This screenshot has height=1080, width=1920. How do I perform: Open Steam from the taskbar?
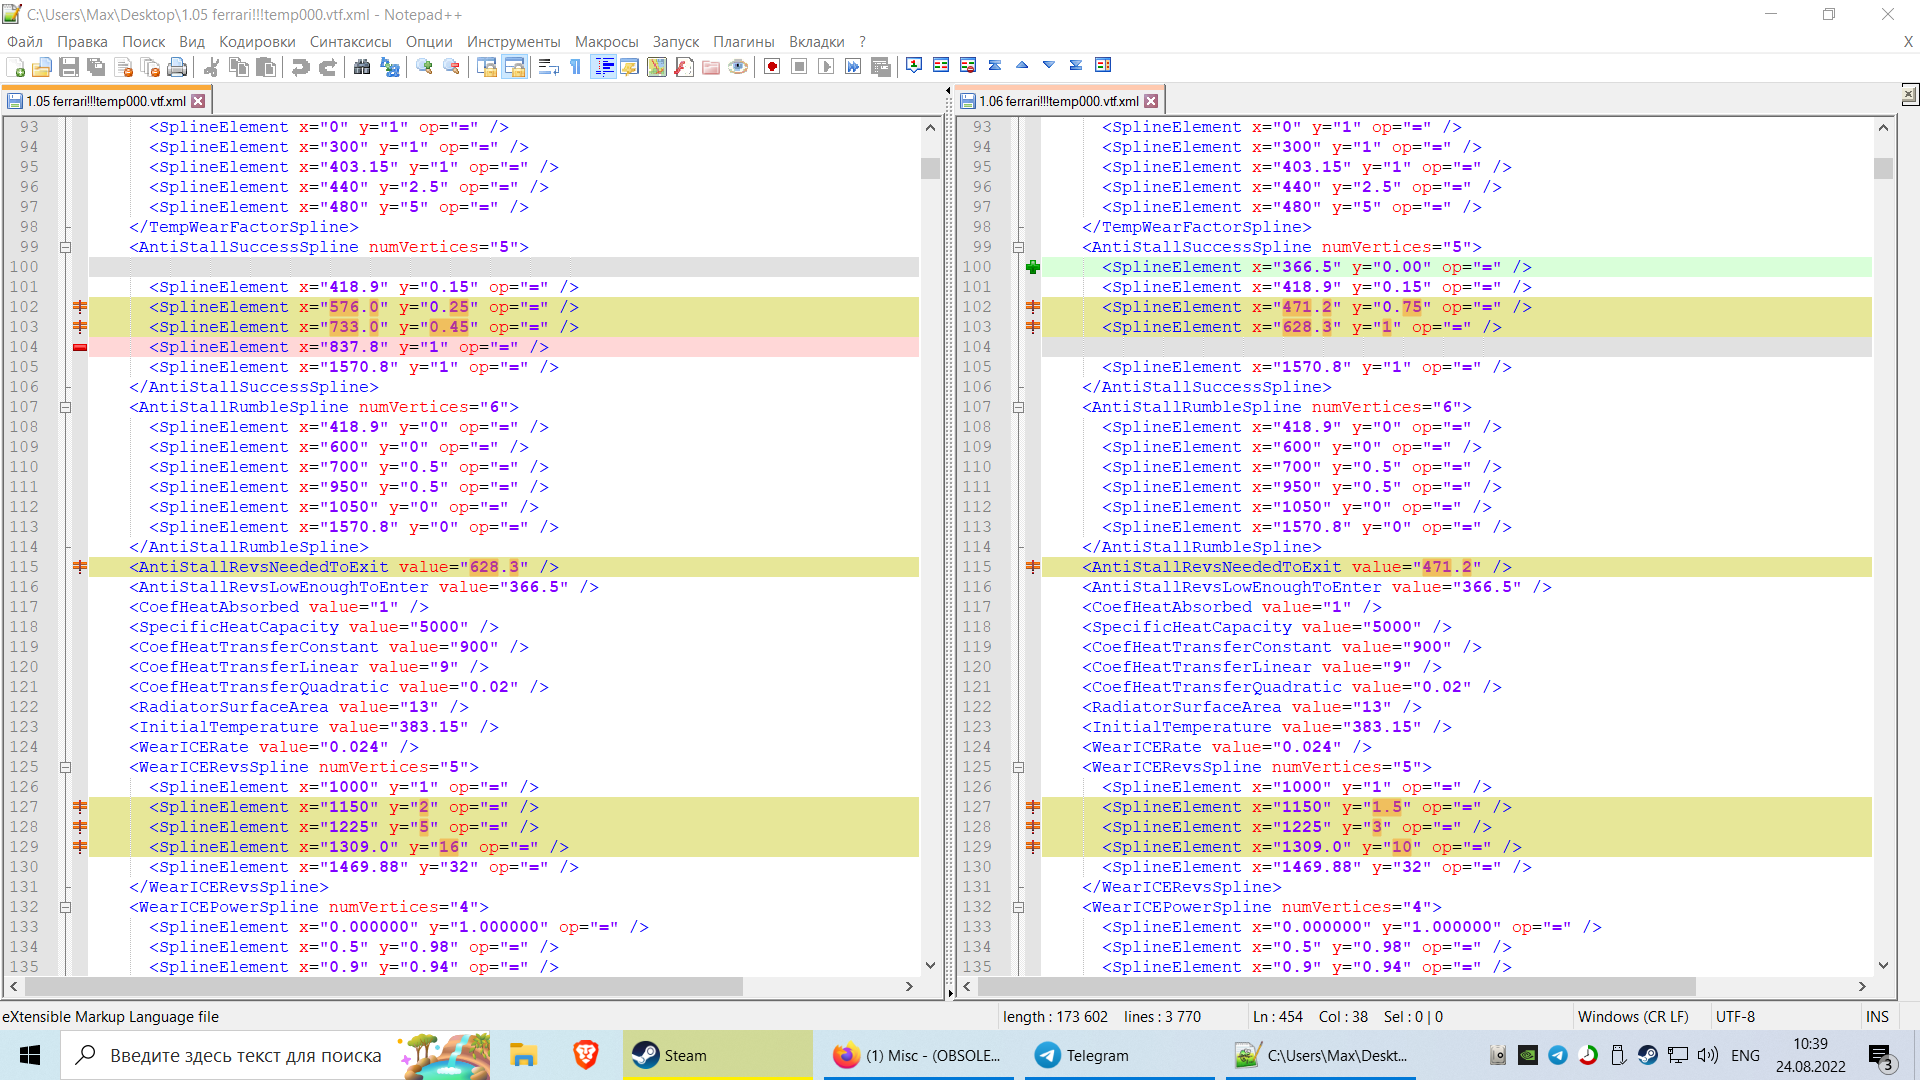click(x=718, y=1055)
